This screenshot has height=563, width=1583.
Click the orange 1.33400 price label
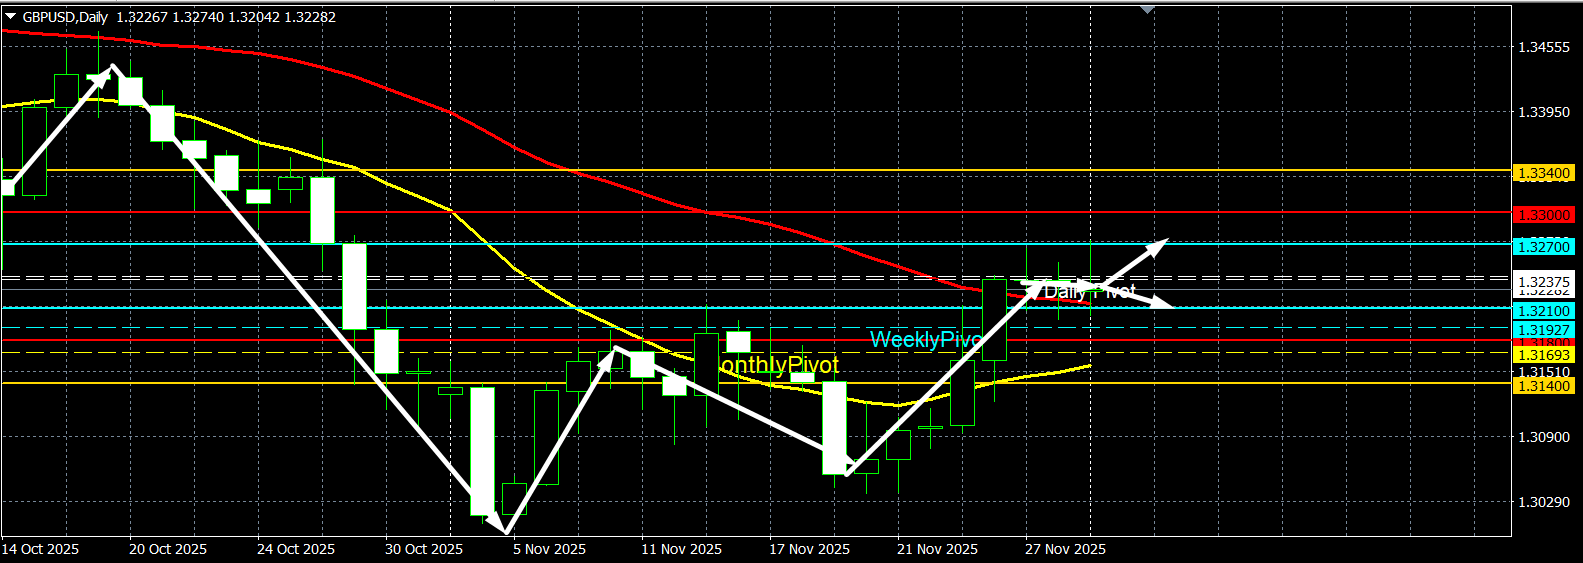click(1544, 174)
